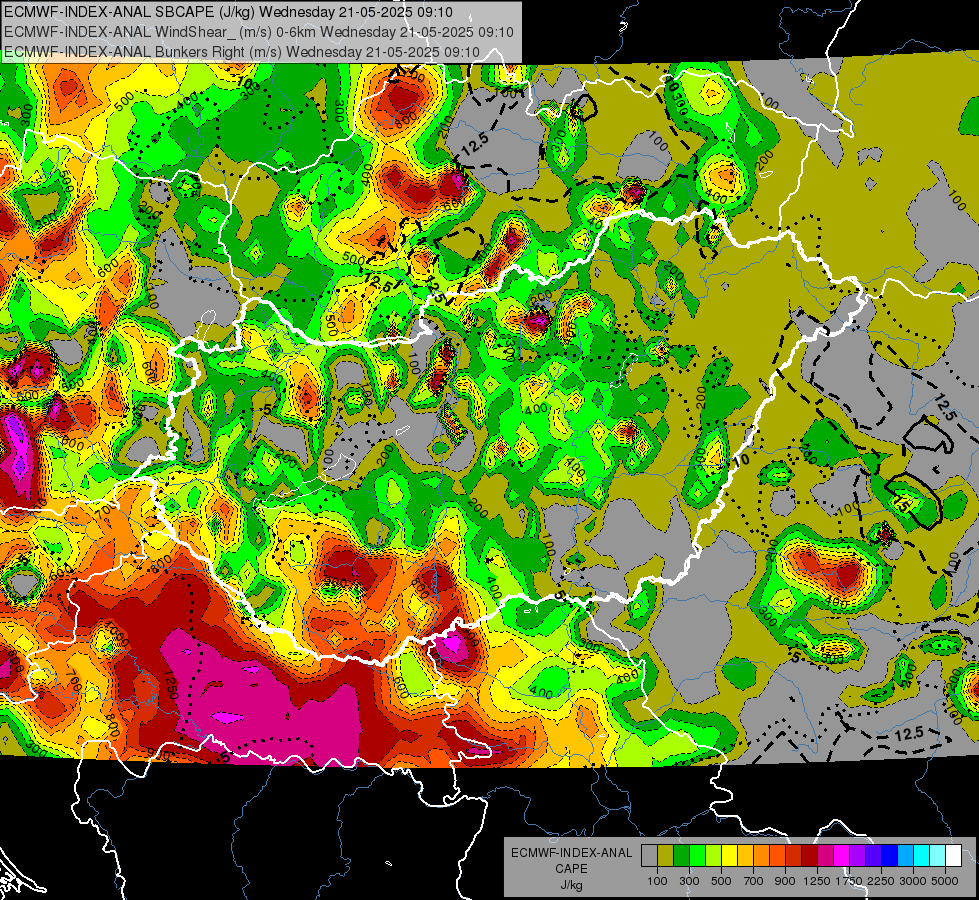The height and width of the screenshot is (900, 979).
Task: Click the 100 value under legend
Action: [657, 881]
